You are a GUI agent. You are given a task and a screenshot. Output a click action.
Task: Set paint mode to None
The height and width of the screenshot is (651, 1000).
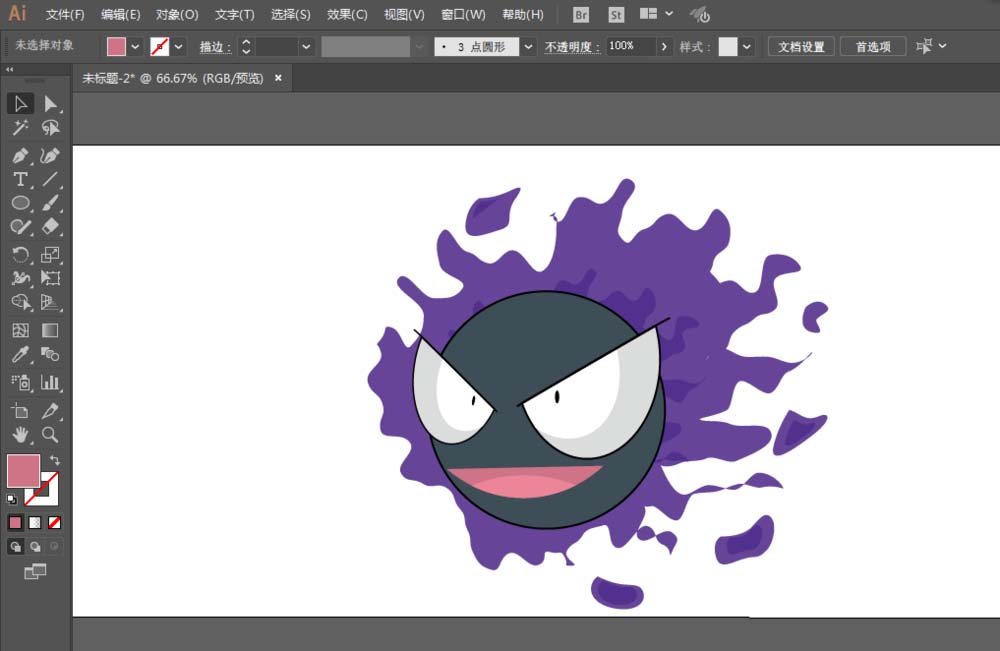pos(55,522)
